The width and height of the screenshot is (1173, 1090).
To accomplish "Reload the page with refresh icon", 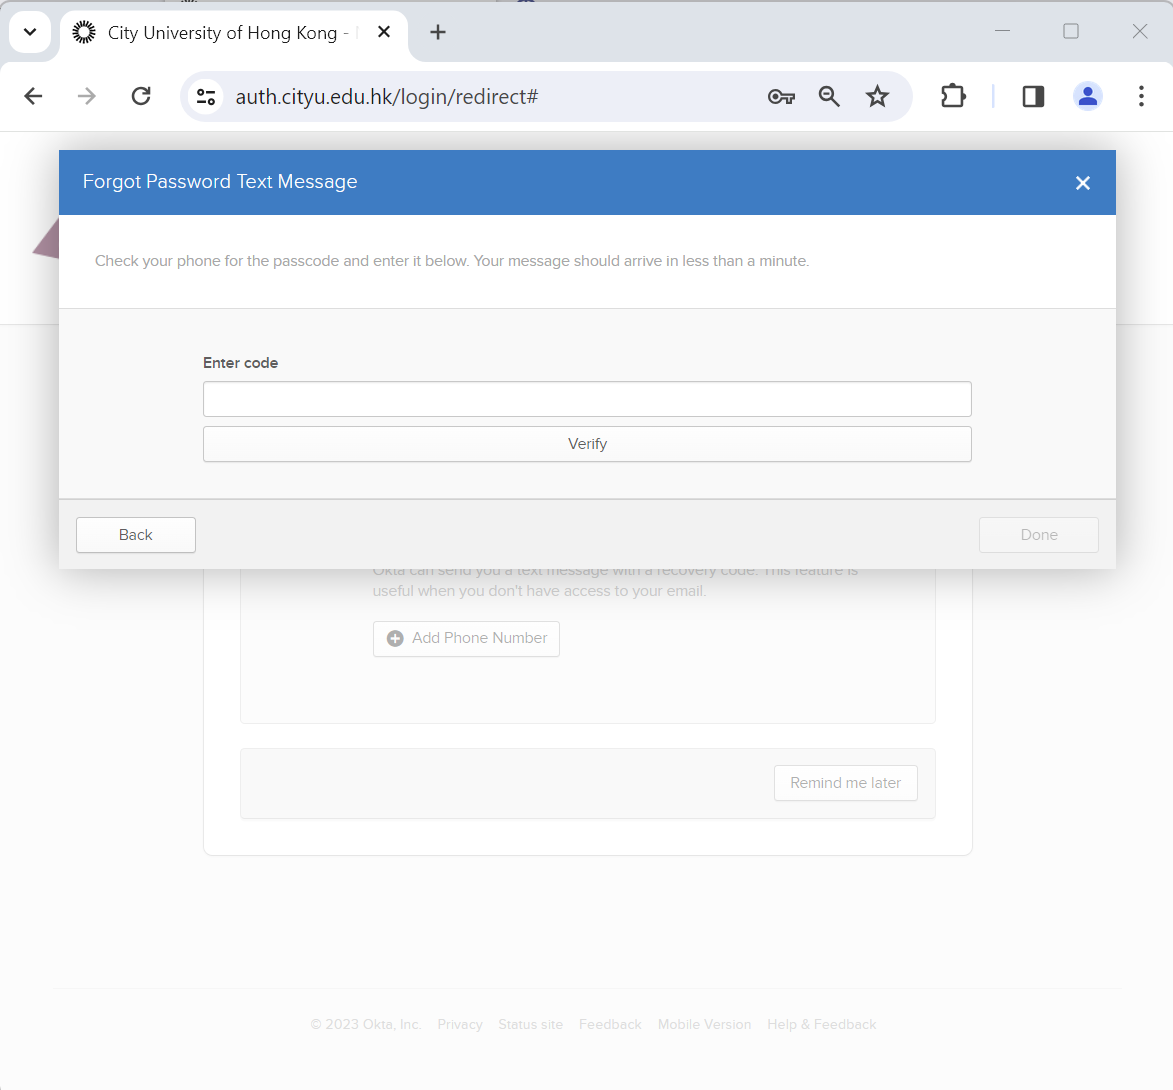I will point(141,96).
